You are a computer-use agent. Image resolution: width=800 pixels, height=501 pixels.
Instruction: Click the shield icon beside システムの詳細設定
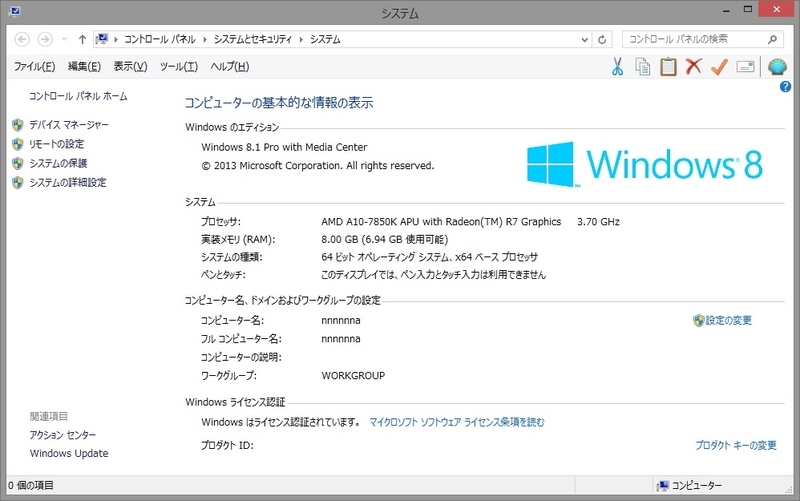coord(18,183)
